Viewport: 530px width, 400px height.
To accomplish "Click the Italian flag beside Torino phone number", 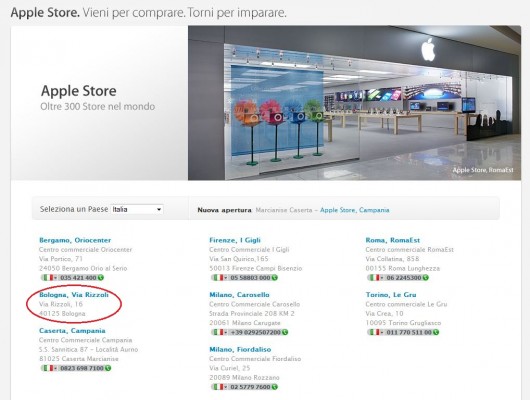I will click(375, 332).
